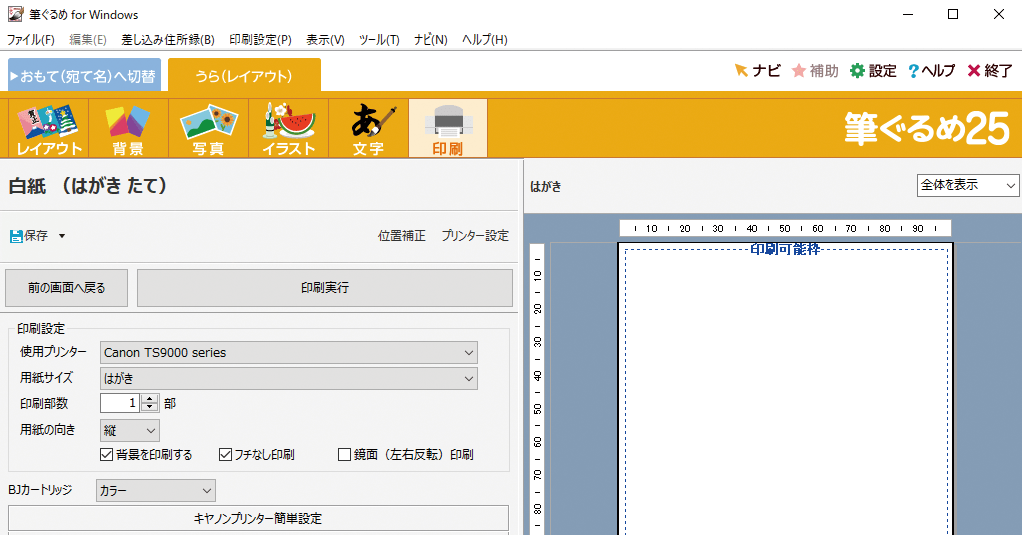The image size is (1022, 535).
Task: Click 位置補正 link
Action: point(402,236)
